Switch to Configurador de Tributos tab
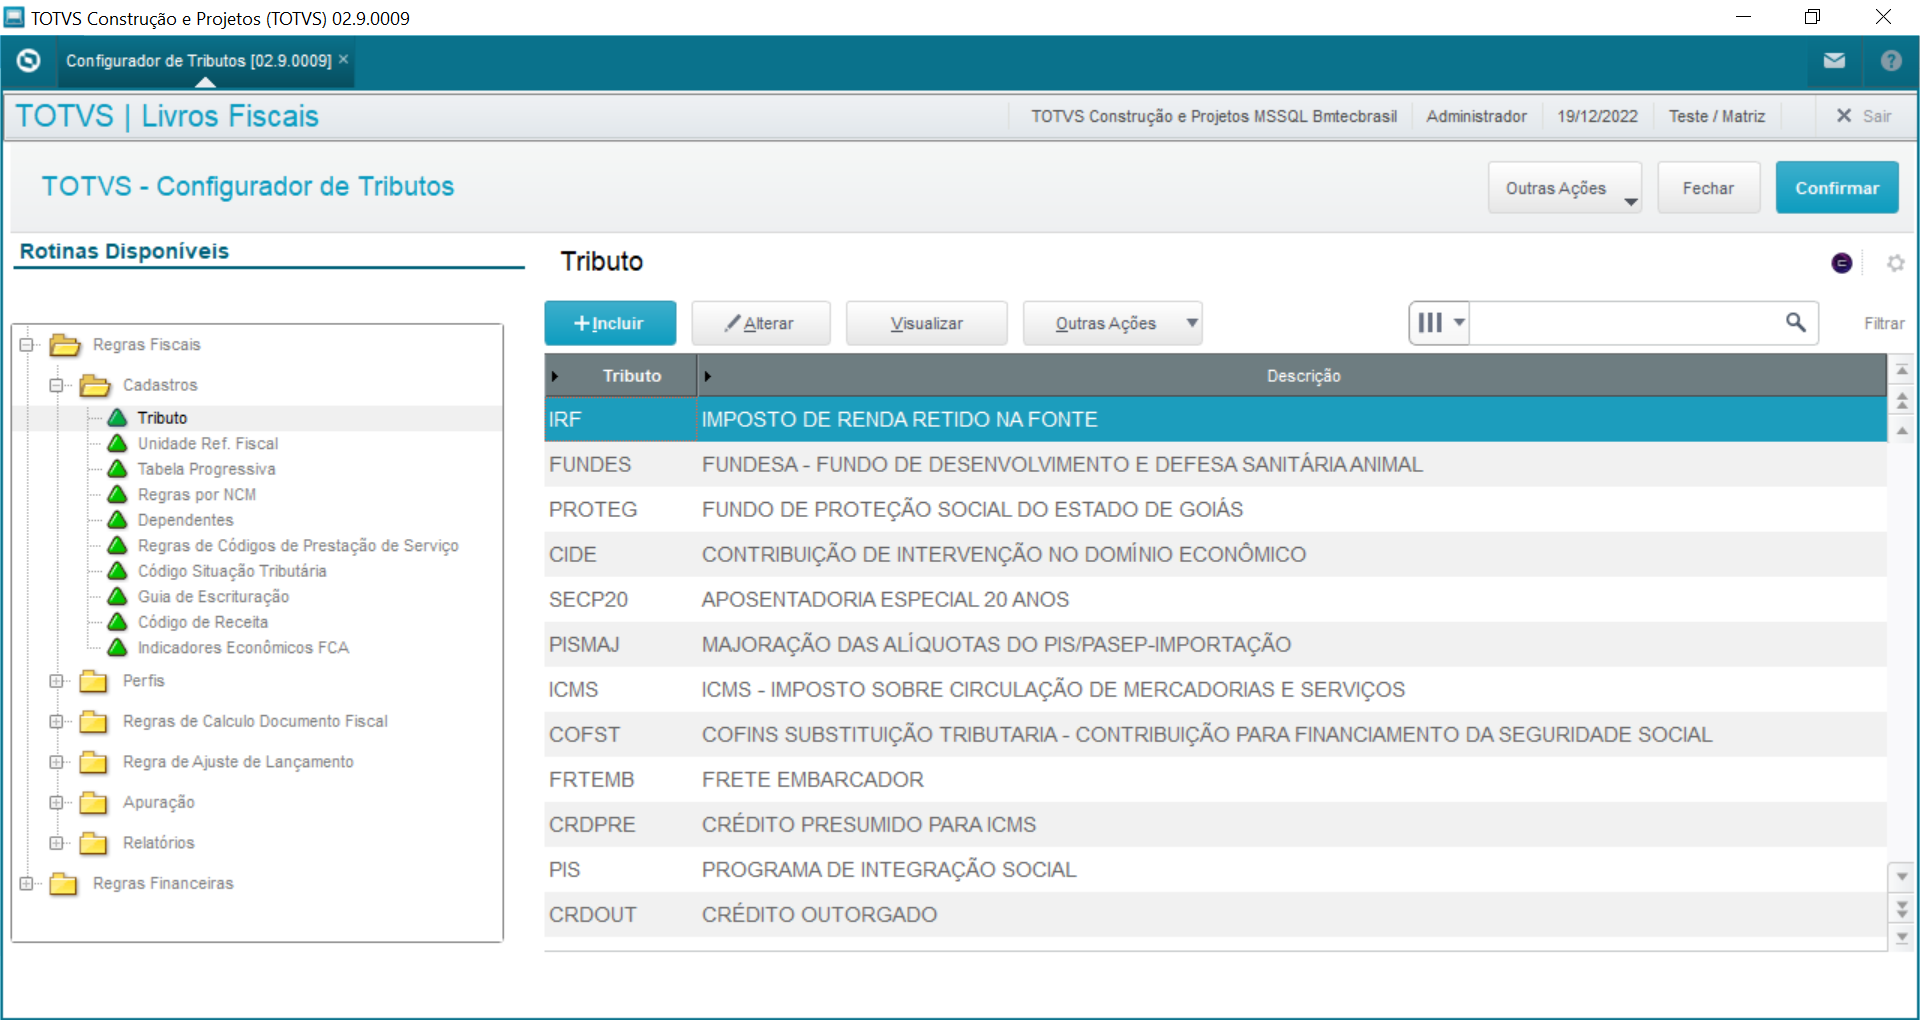Image resolution: width=1920 pixels, height=1020 pixels. 198,61
